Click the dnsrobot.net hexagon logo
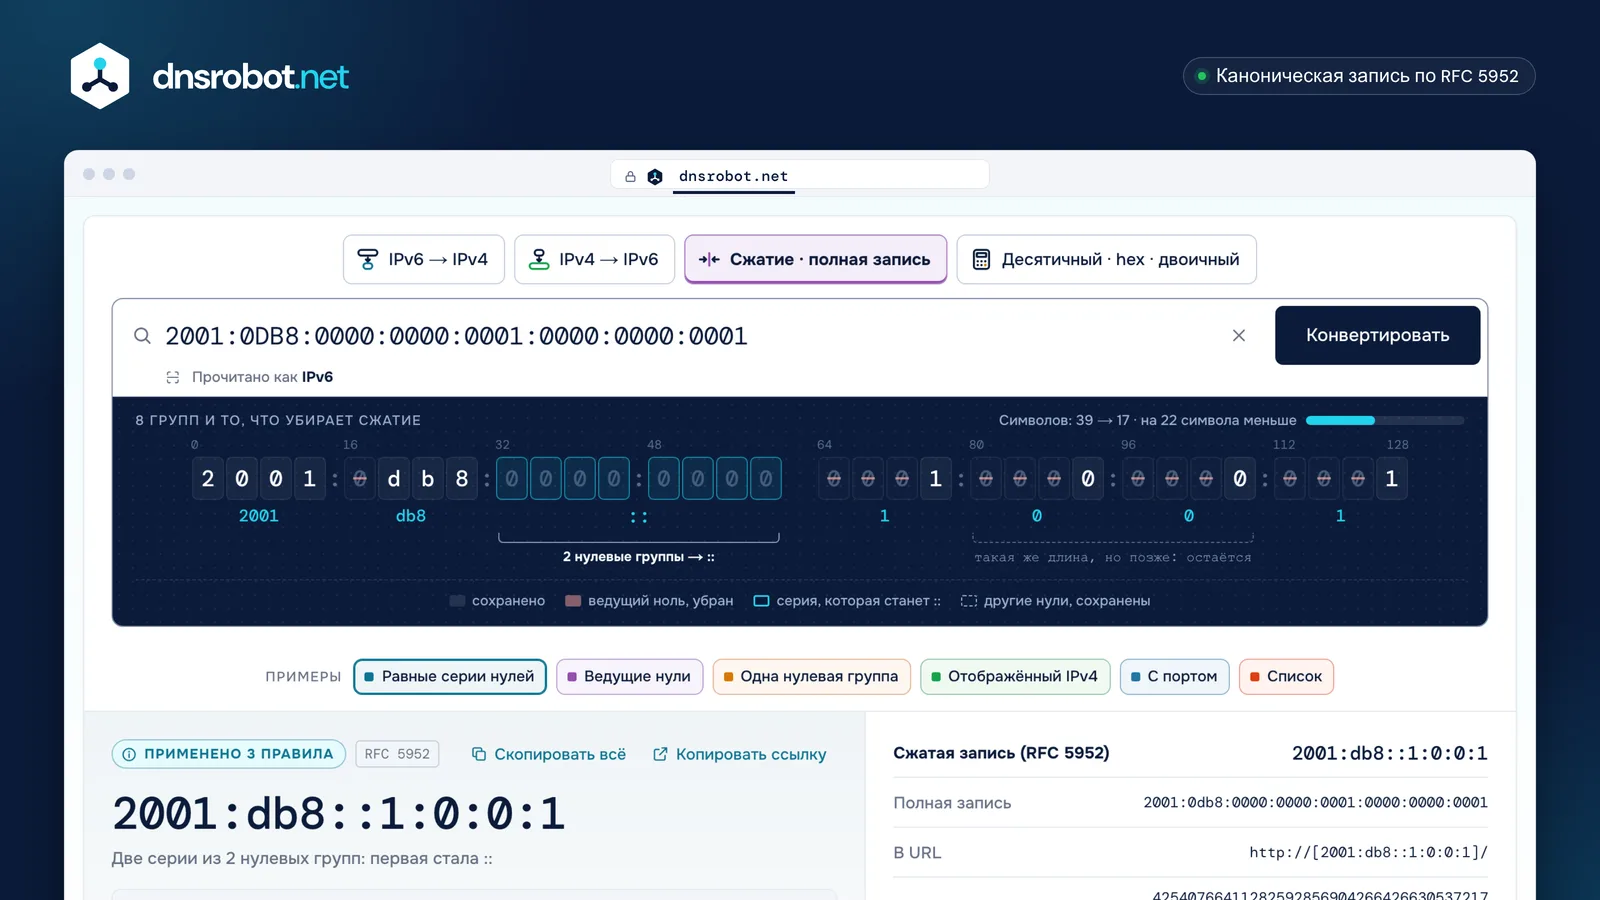Screen dimensions: 1600x900 coord(100,76)
